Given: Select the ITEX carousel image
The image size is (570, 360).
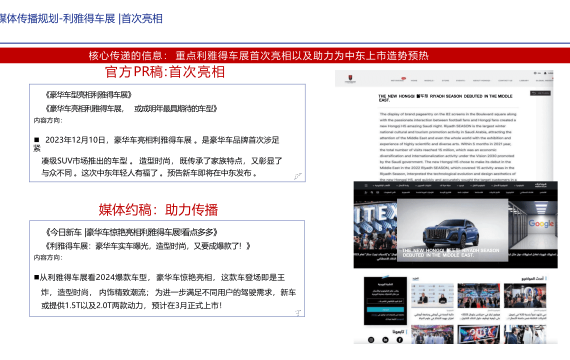Looking at the screenshot, I should point(375,226).
